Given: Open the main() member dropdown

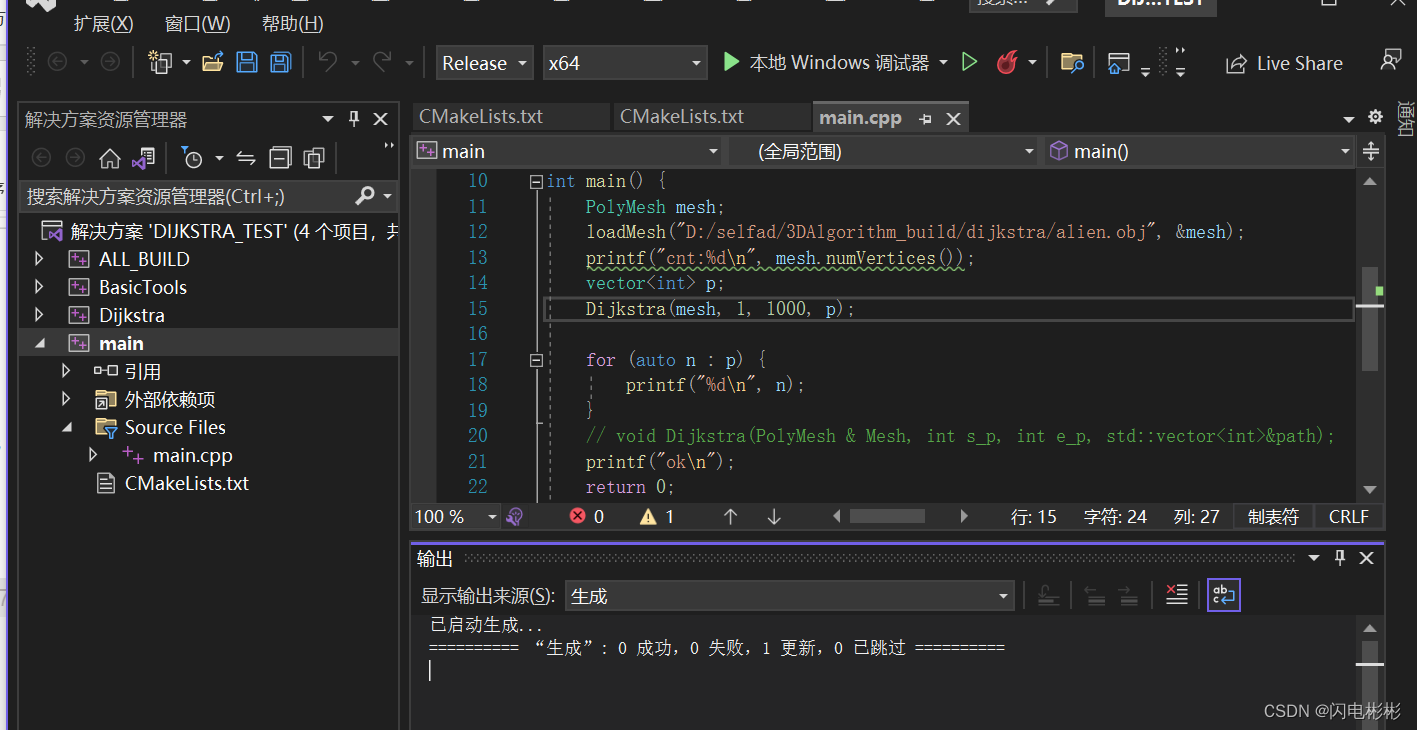Looking at the screenshot, I should (x=1199, y=151).
